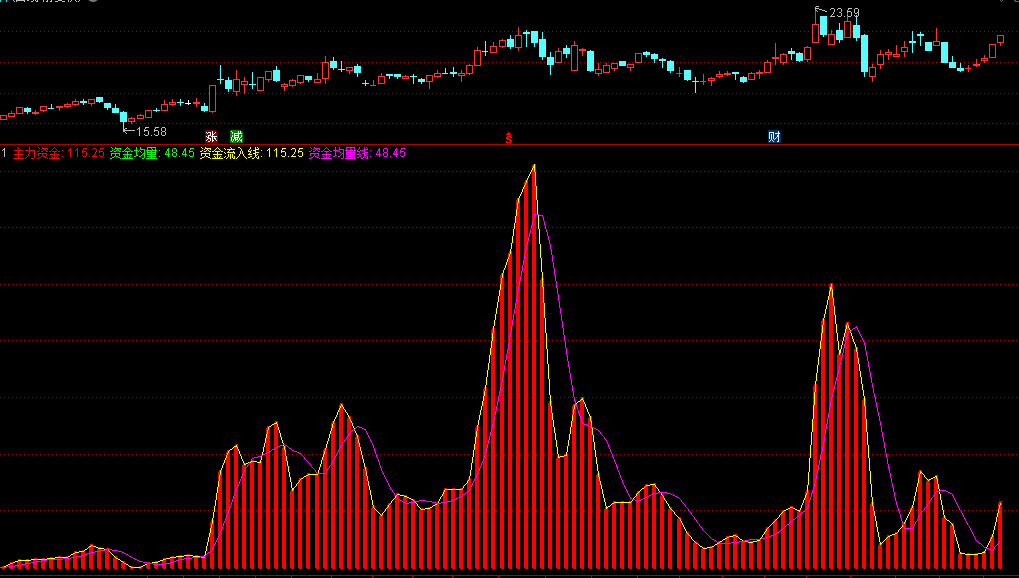1019x578 pixels.
Task: Select the red S marker under the candlesticks
Action: click(509, 137)
